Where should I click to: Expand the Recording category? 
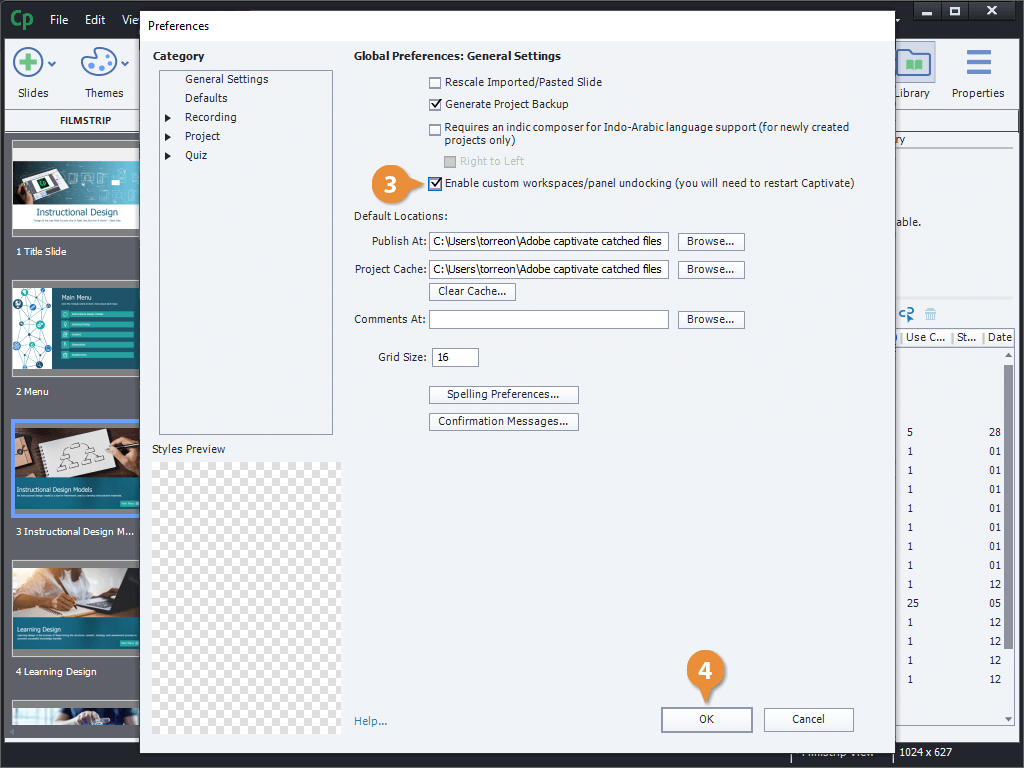(168, 118)
